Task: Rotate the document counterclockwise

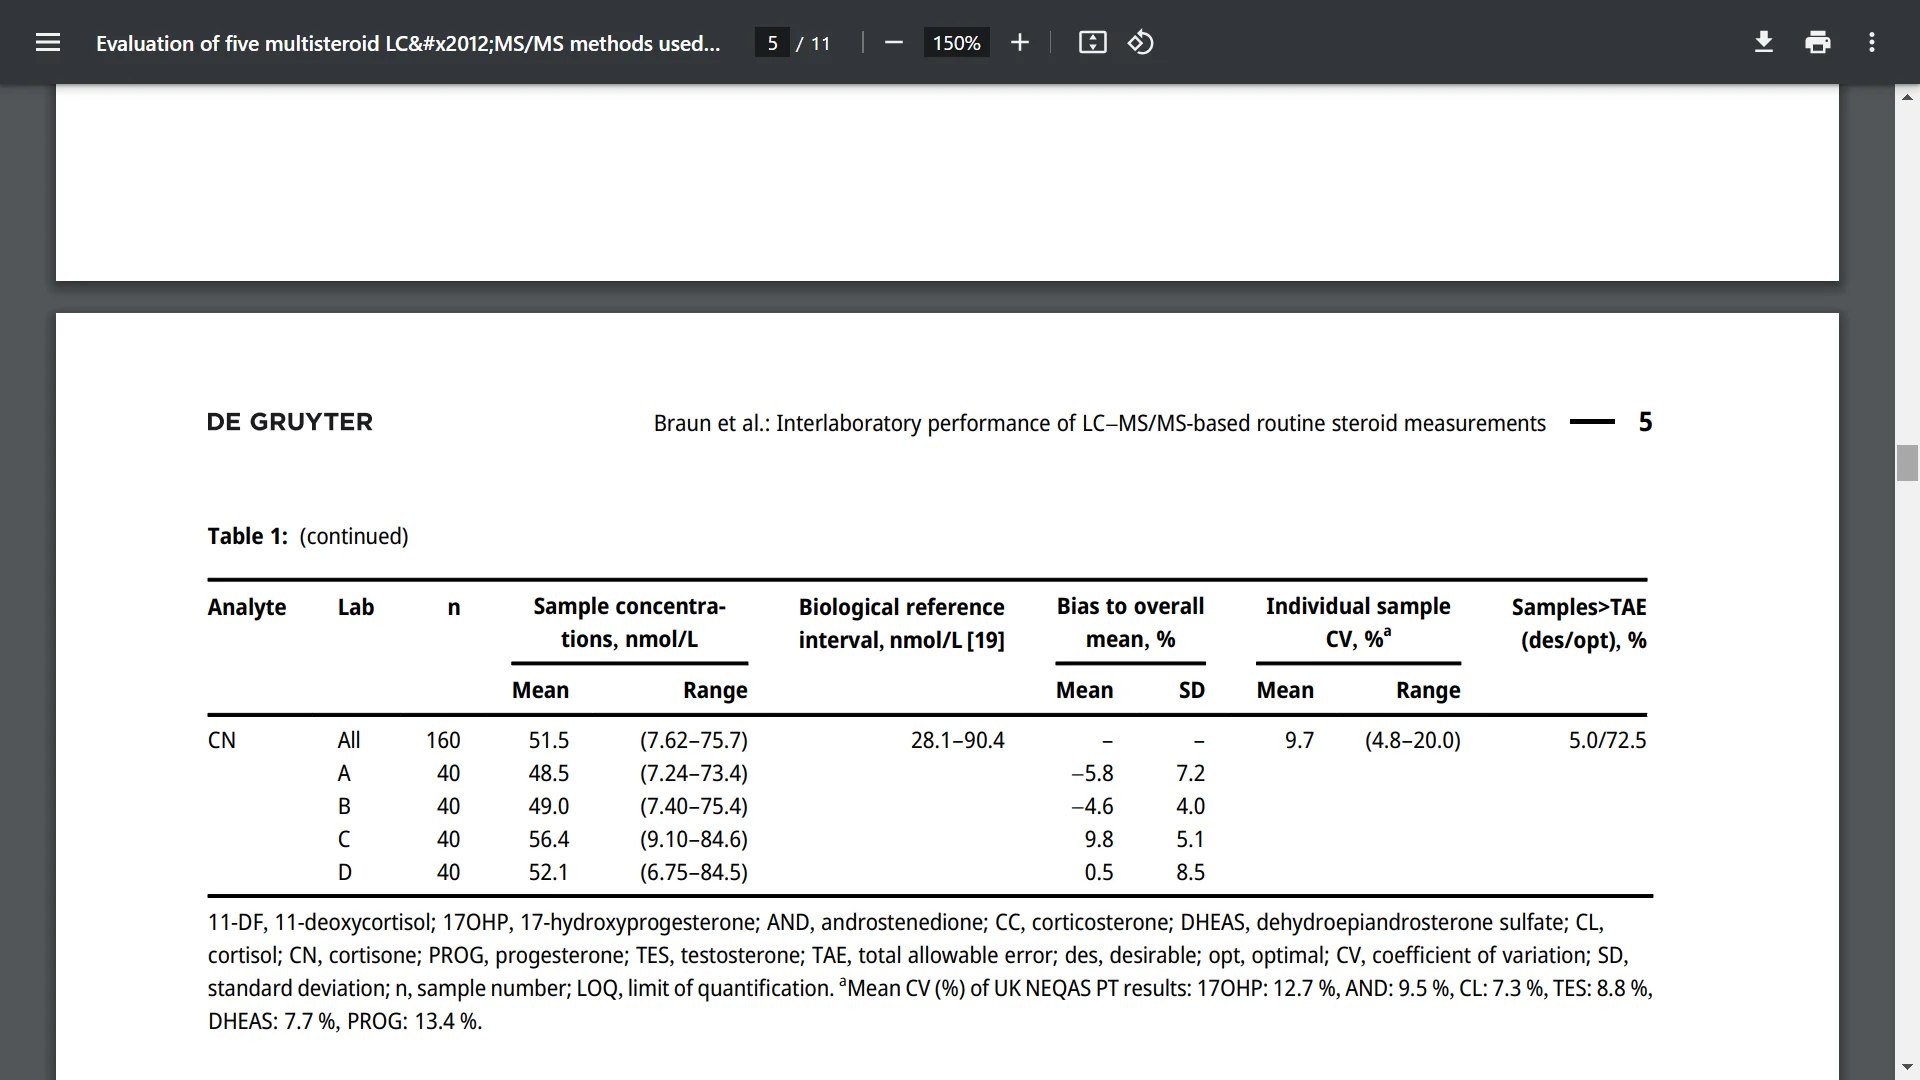Action: click(1141, 43)
